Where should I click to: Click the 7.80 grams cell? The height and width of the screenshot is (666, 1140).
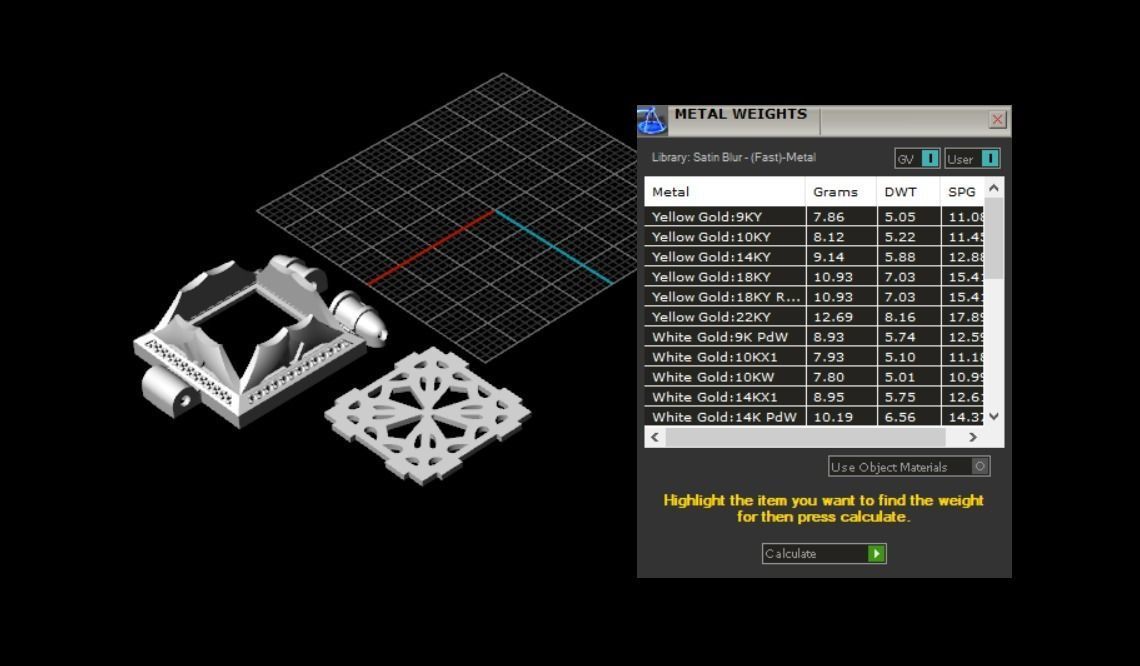(x=842, y=377)
